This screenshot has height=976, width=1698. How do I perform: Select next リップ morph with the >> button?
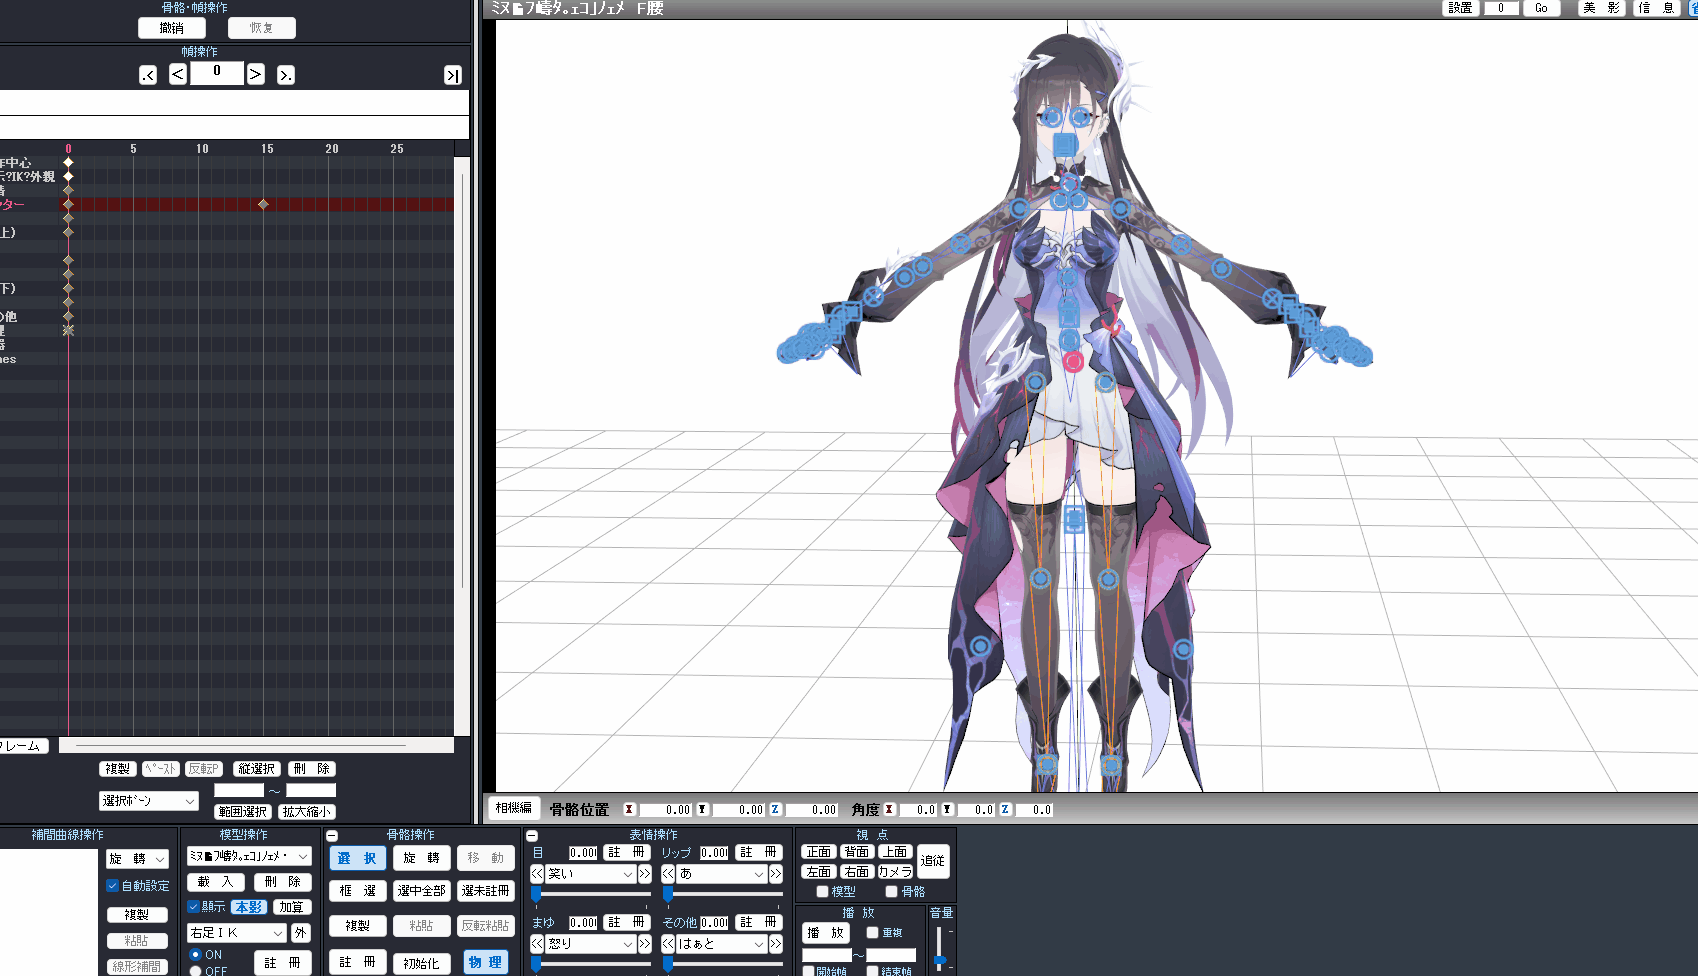(x=776, y=874)
